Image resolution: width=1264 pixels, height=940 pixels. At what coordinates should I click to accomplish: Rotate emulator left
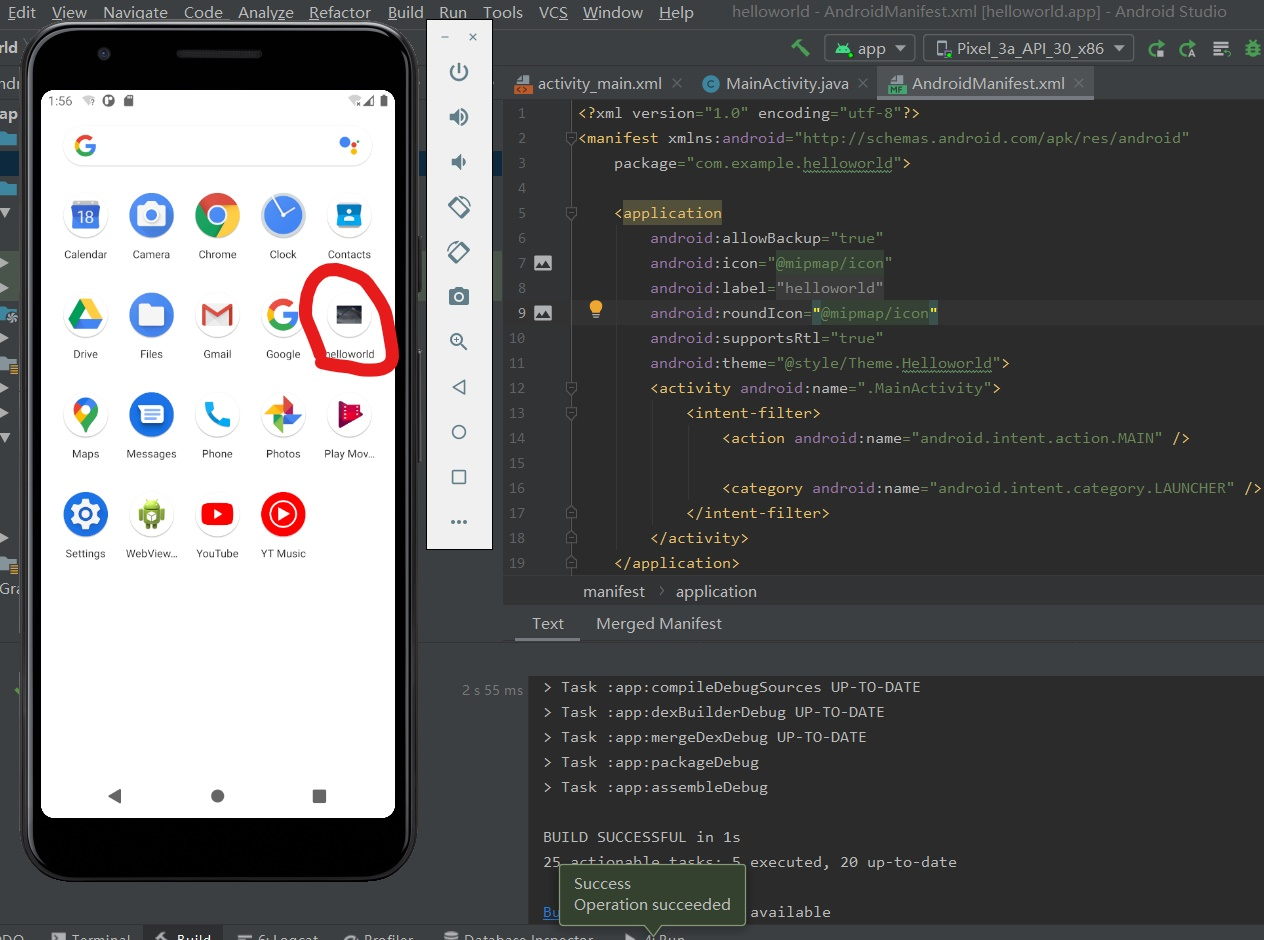[x=459, y=207]
